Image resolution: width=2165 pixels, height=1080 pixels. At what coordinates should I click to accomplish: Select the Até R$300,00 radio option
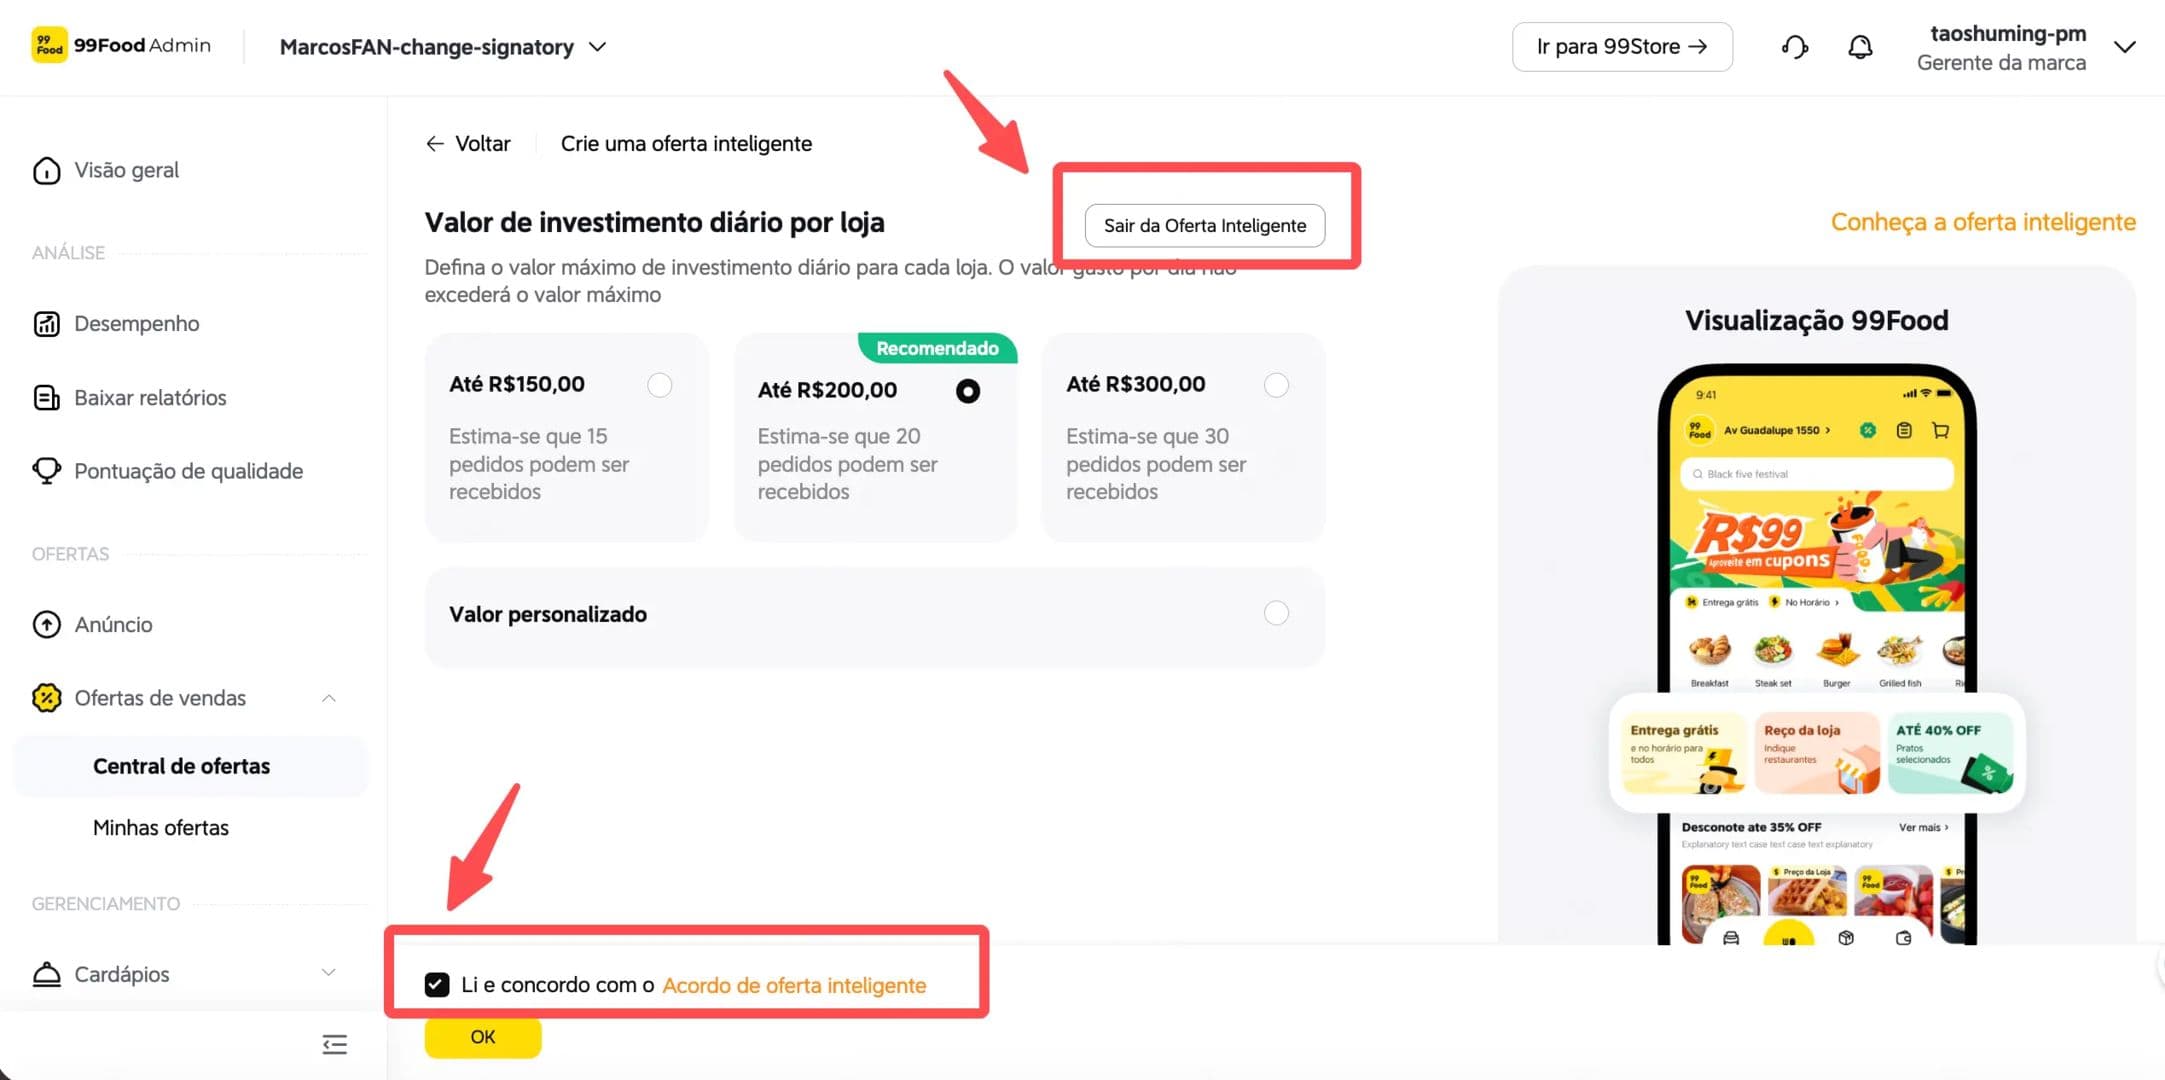click(x=1276, y=385)
